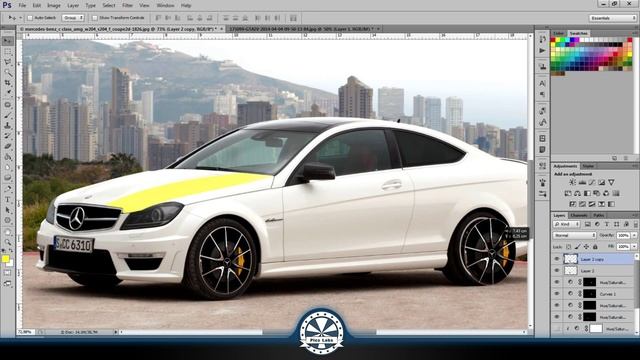Image resolution: width=640 pixels, height=360 pixels.
Task: Enable Show Transform Controls checkbox
Action: [95, 18]
